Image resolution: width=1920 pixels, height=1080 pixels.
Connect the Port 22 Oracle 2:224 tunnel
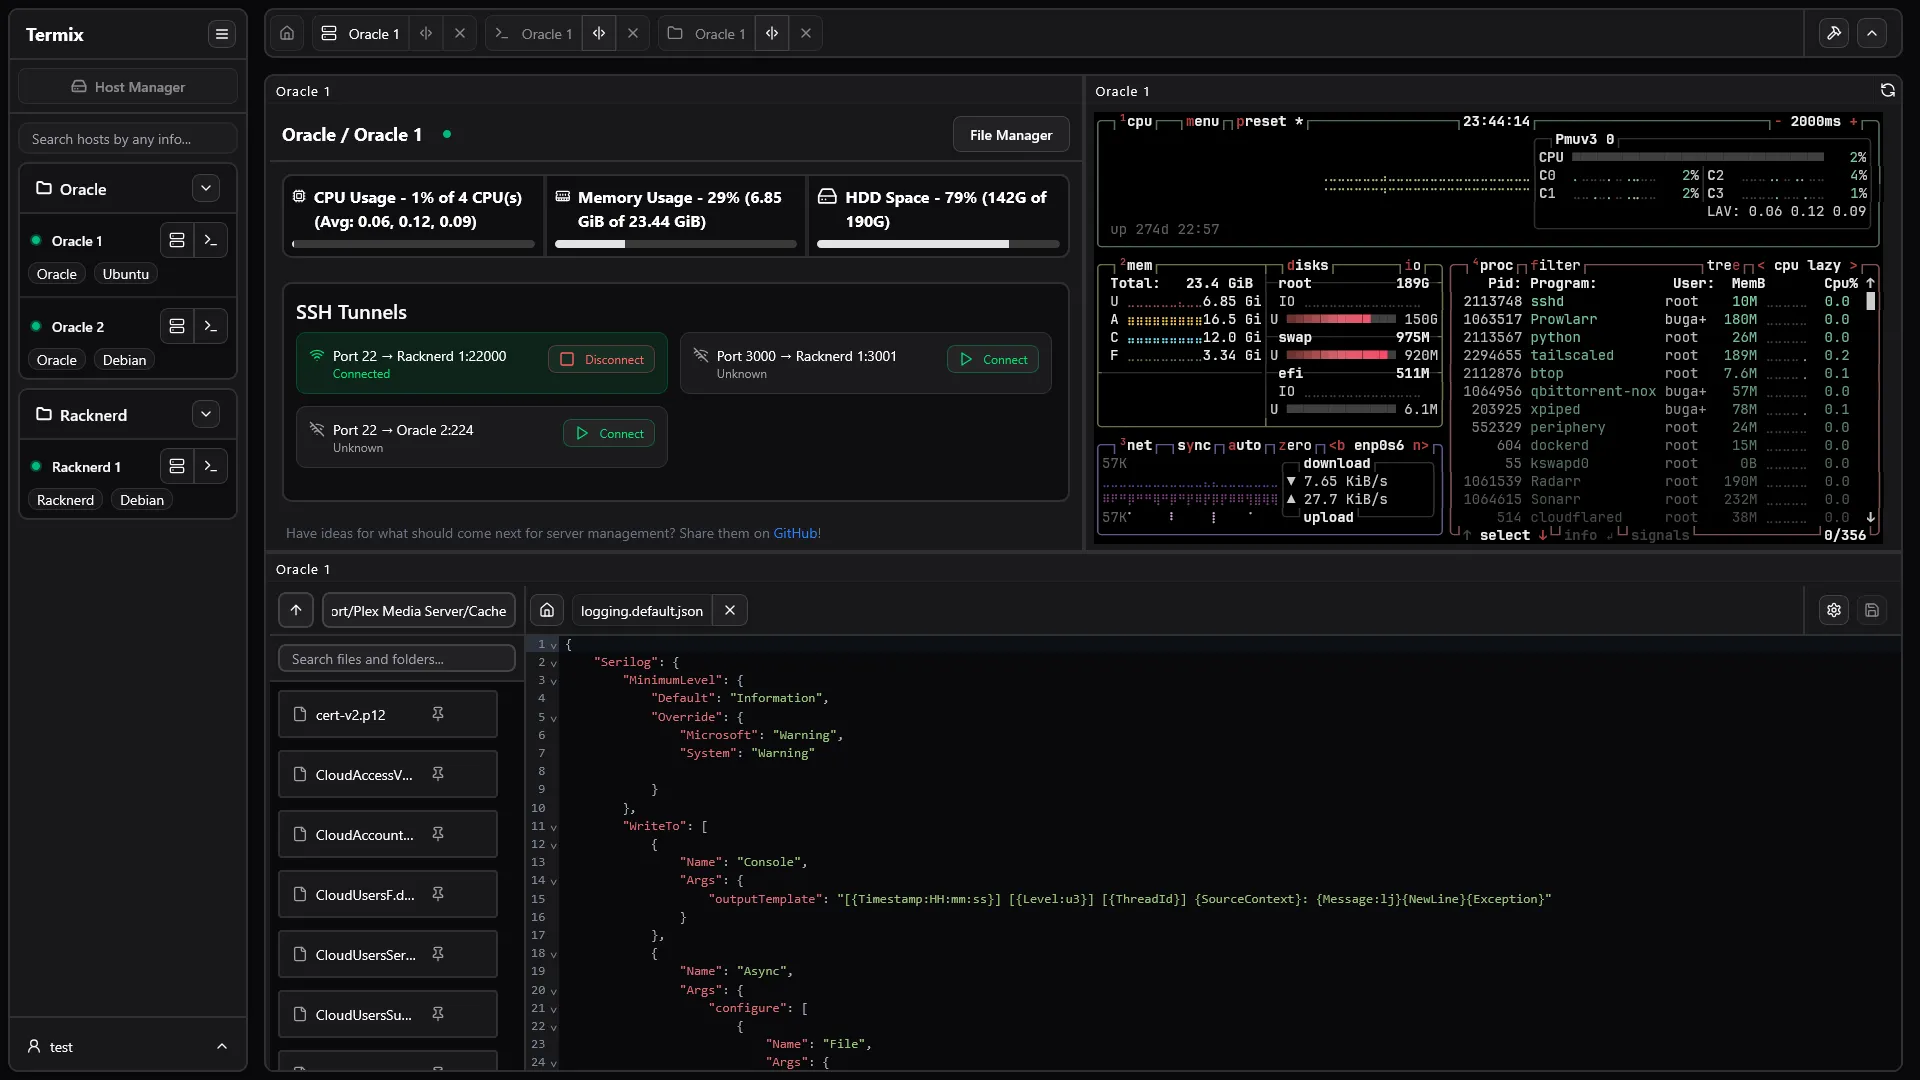[x=609, y=433]
